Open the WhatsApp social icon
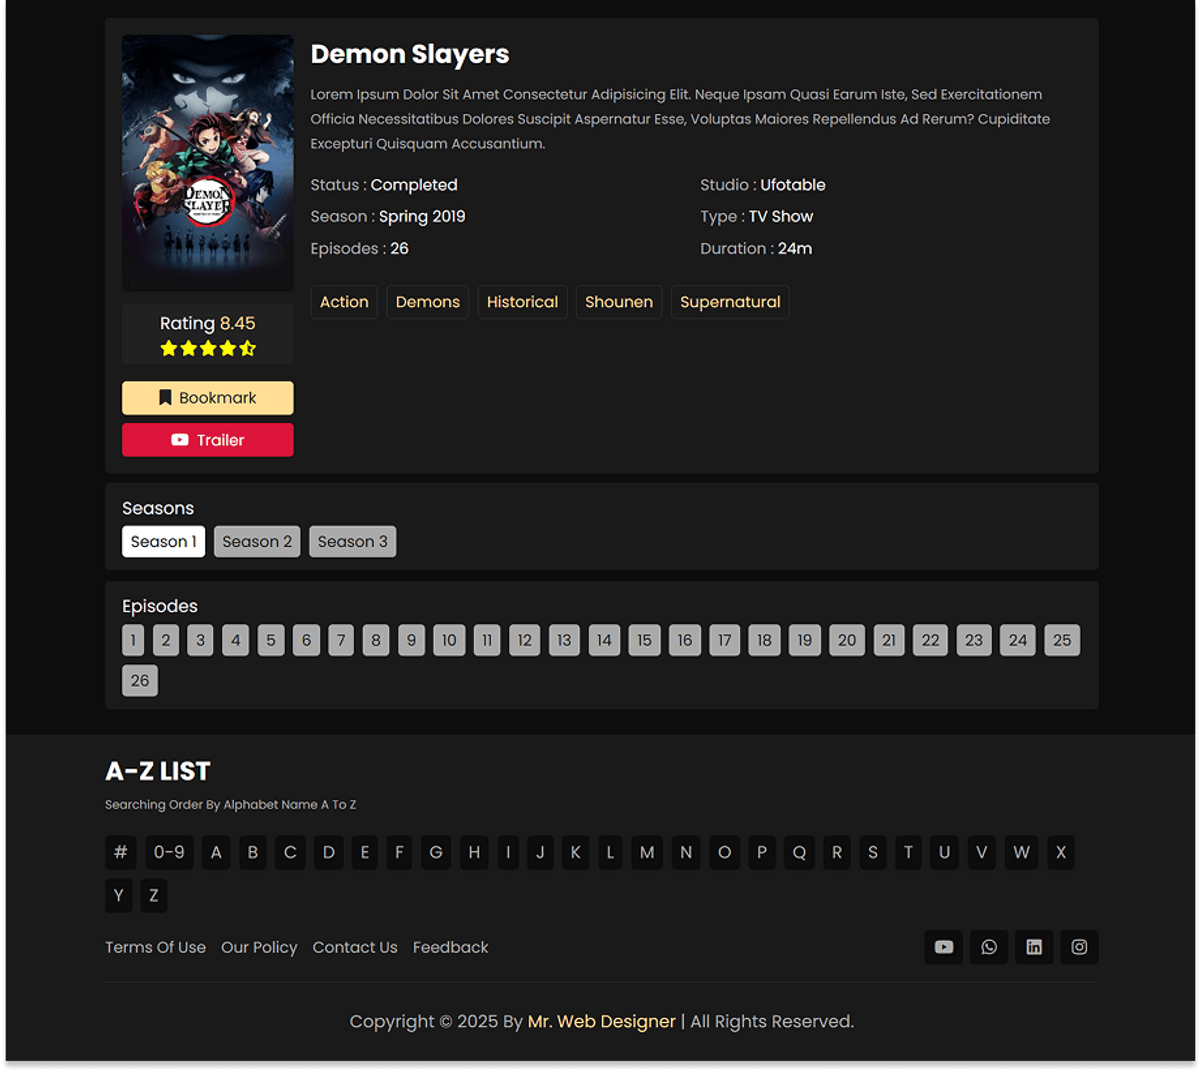 coord(989,947)
